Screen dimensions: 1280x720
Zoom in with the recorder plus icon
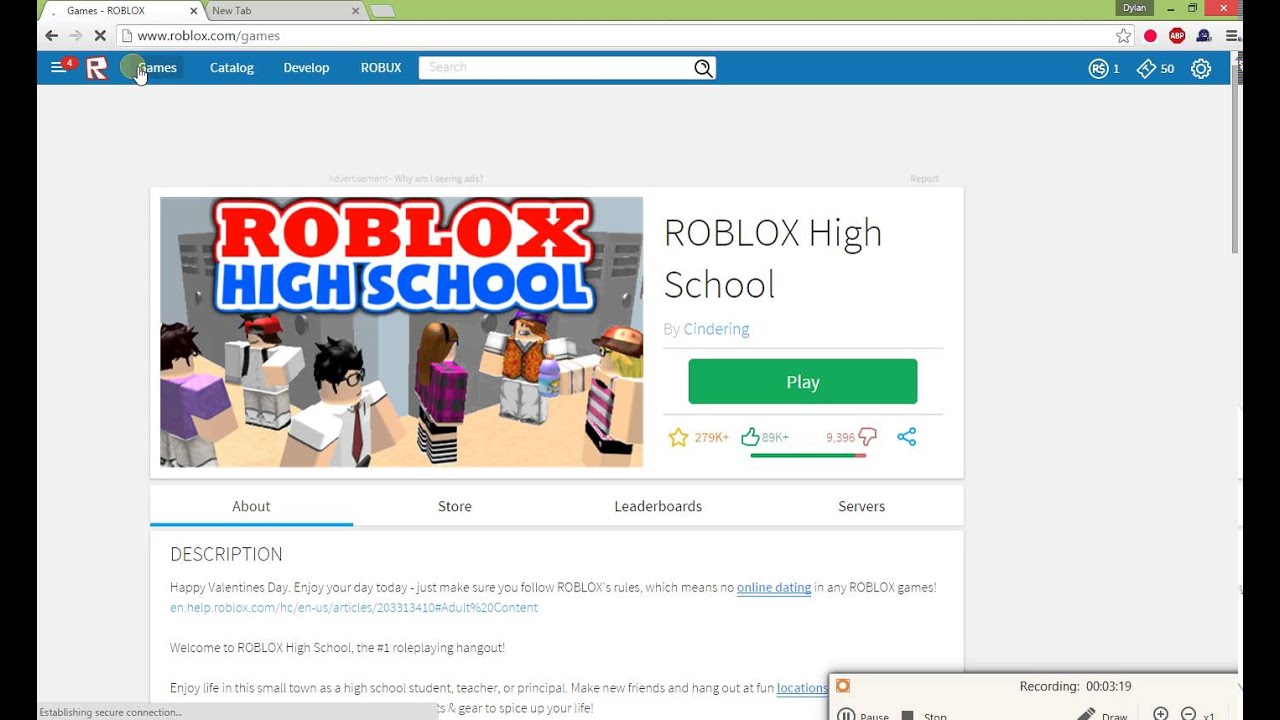1161,714
